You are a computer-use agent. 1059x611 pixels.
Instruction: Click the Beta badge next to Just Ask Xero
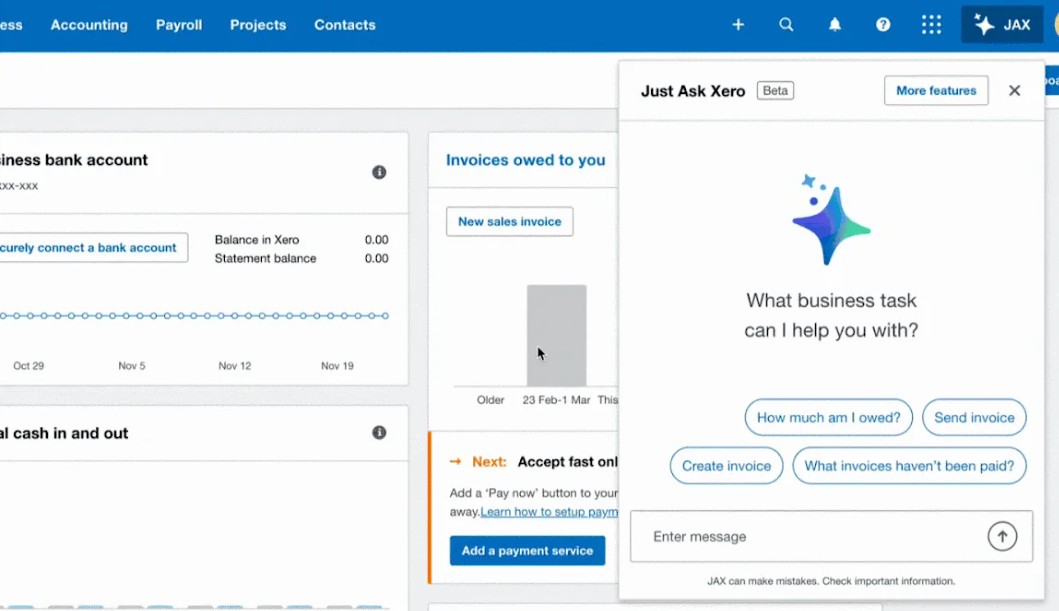775,90
